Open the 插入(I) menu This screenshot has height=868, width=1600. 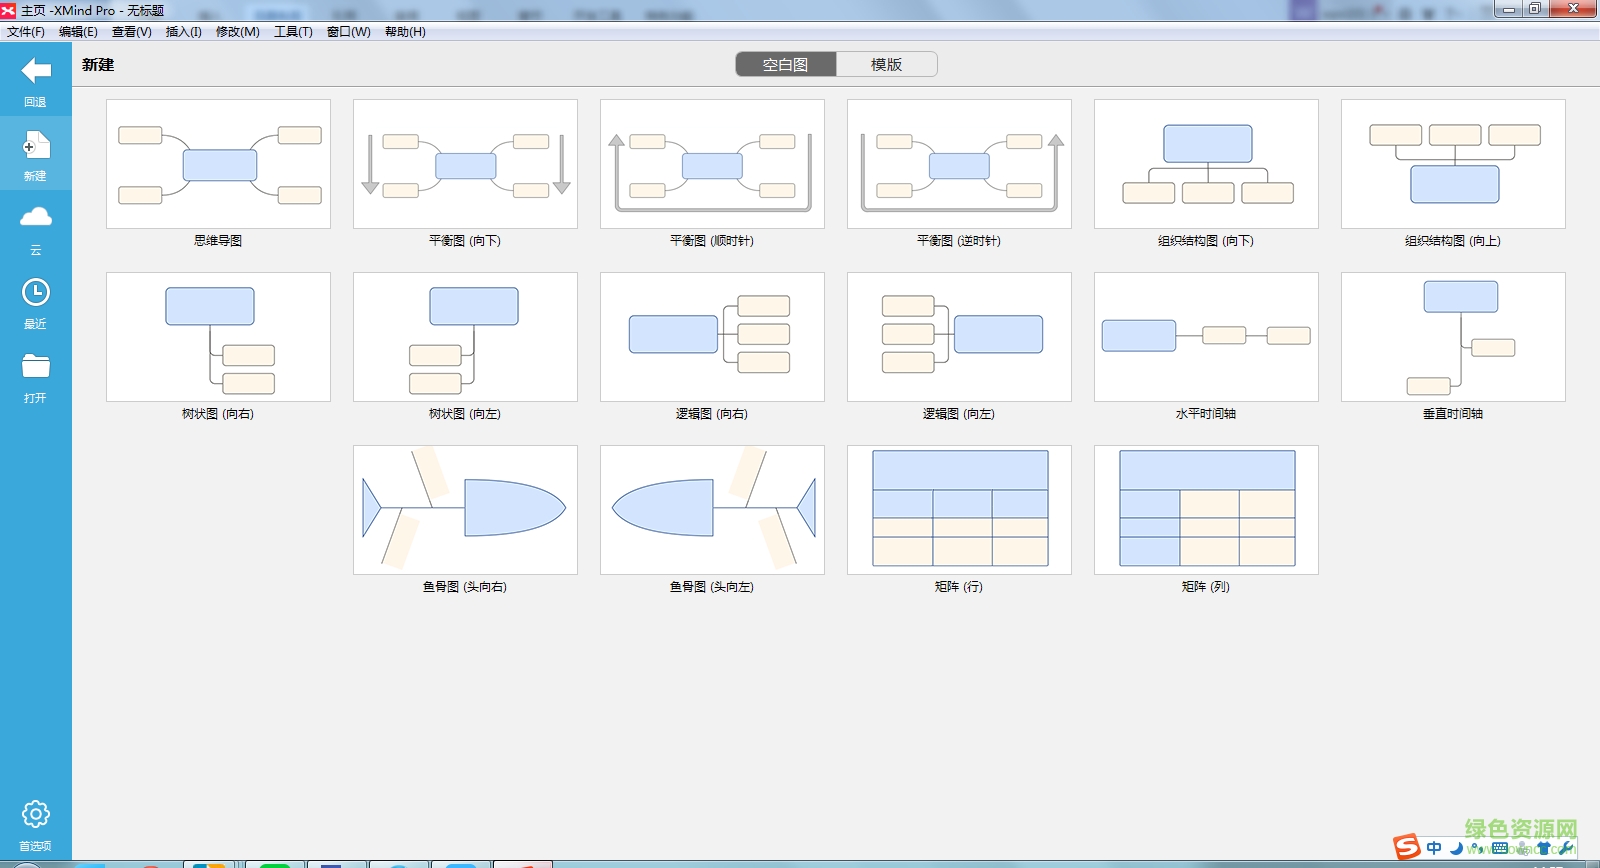coord(183,32)
